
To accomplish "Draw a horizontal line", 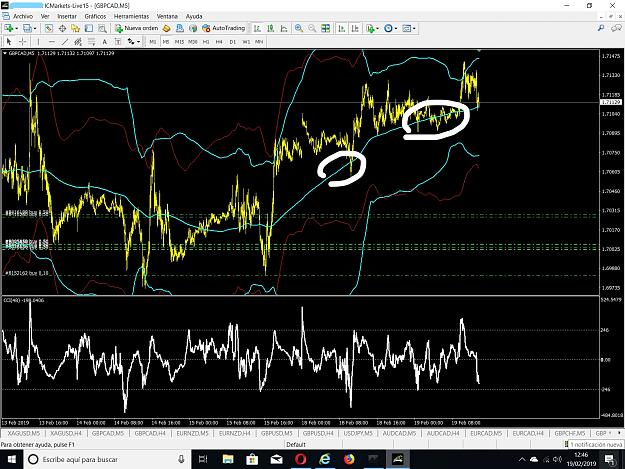I will tap(51, 41).
